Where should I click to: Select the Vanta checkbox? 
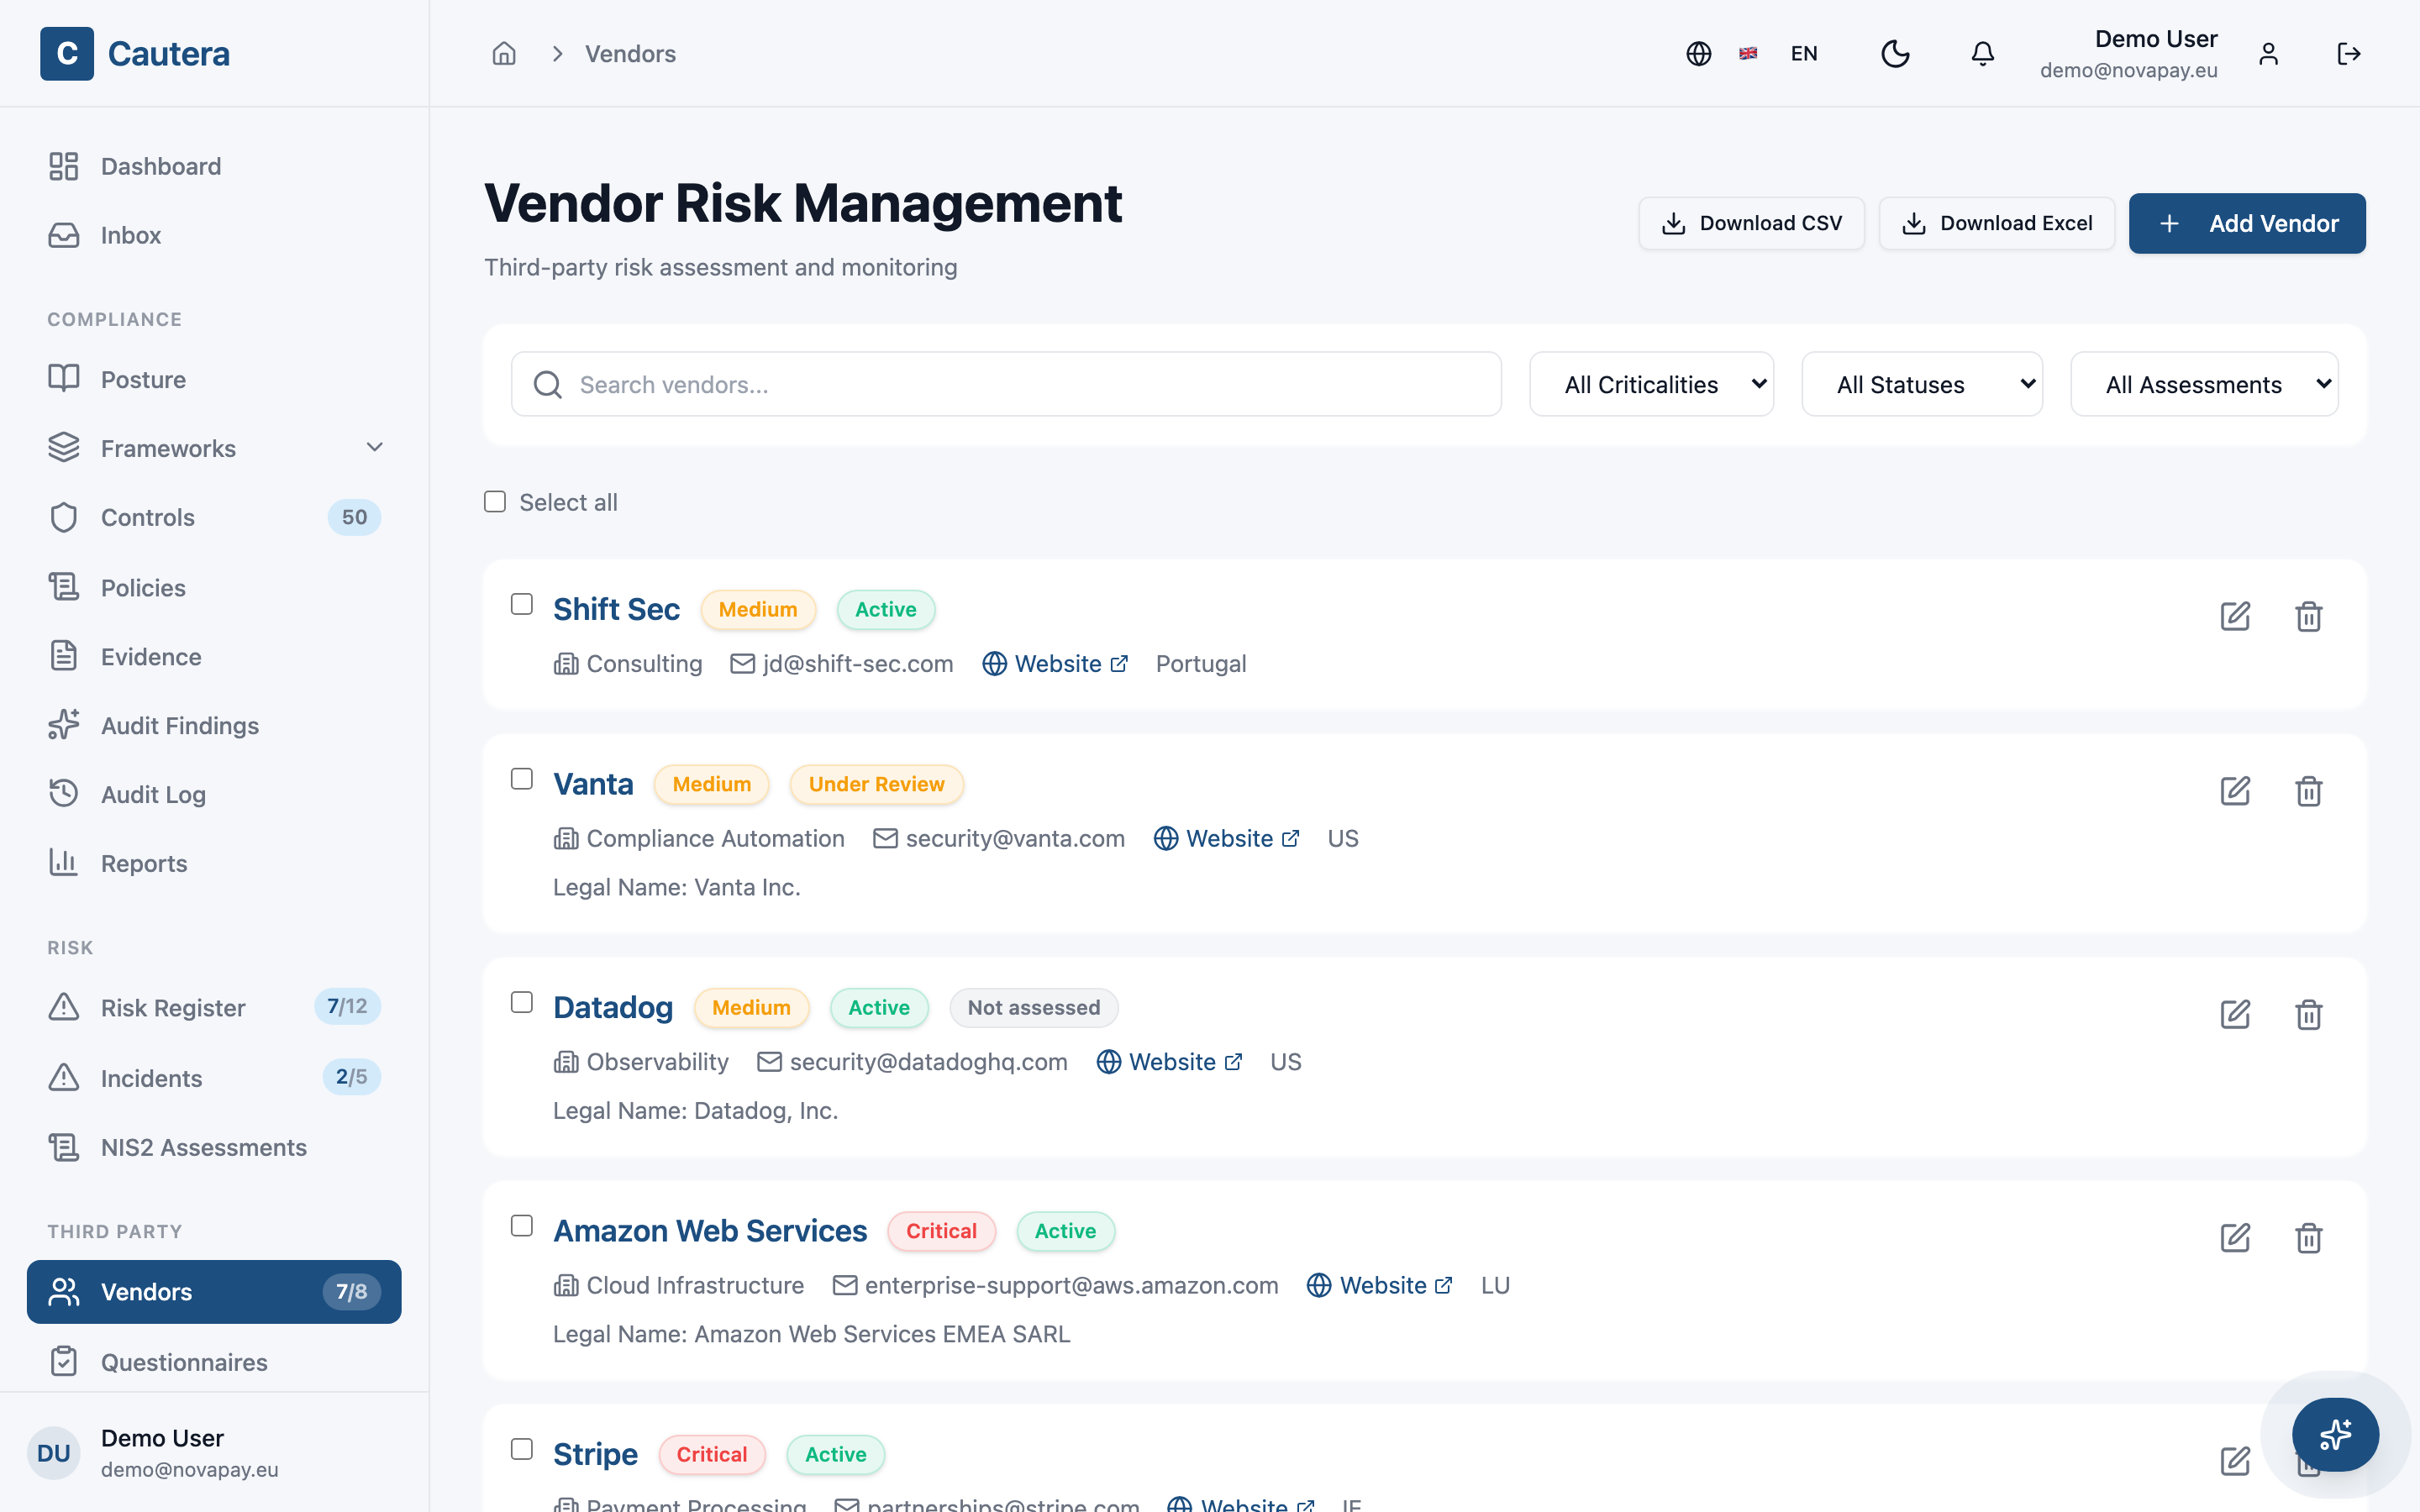click(x=522, y=779)
